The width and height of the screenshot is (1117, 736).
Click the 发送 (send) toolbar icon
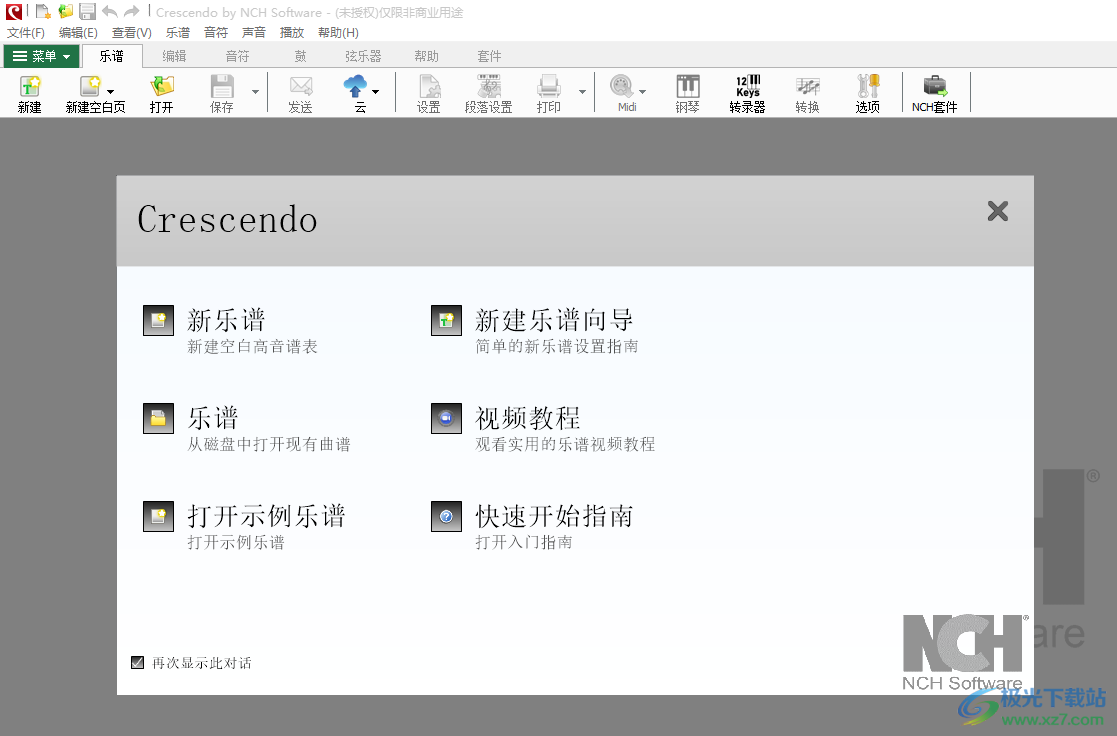pos(300,93)
